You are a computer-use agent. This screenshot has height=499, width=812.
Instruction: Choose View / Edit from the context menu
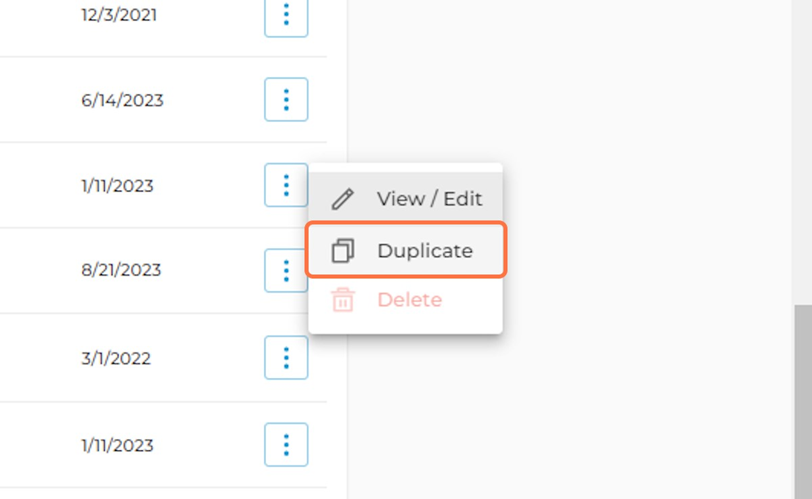405,199
